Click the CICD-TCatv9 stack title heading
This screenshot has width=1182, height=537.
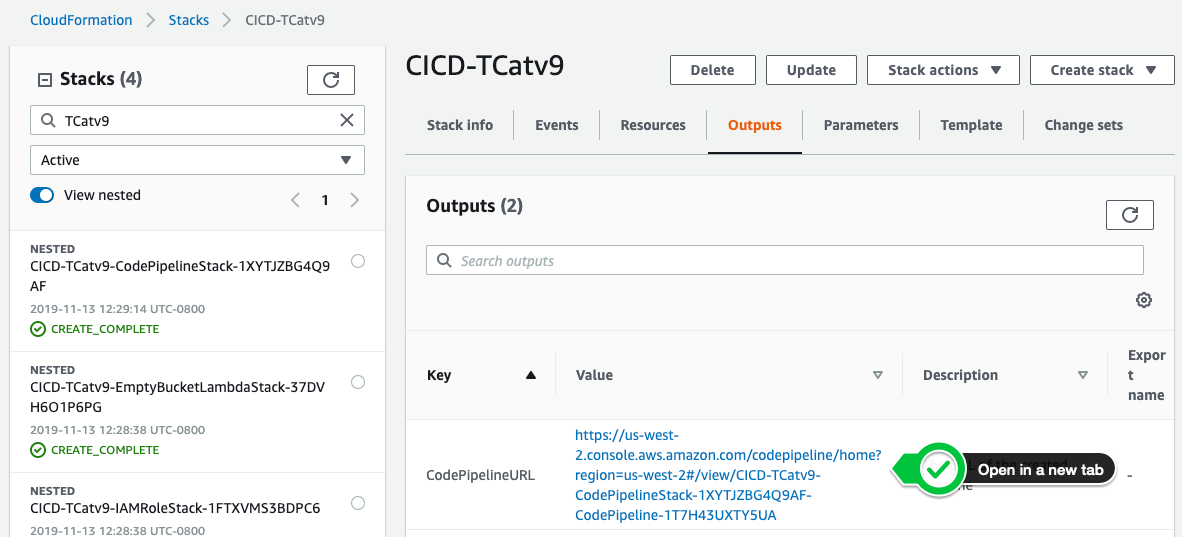[485, 66]
